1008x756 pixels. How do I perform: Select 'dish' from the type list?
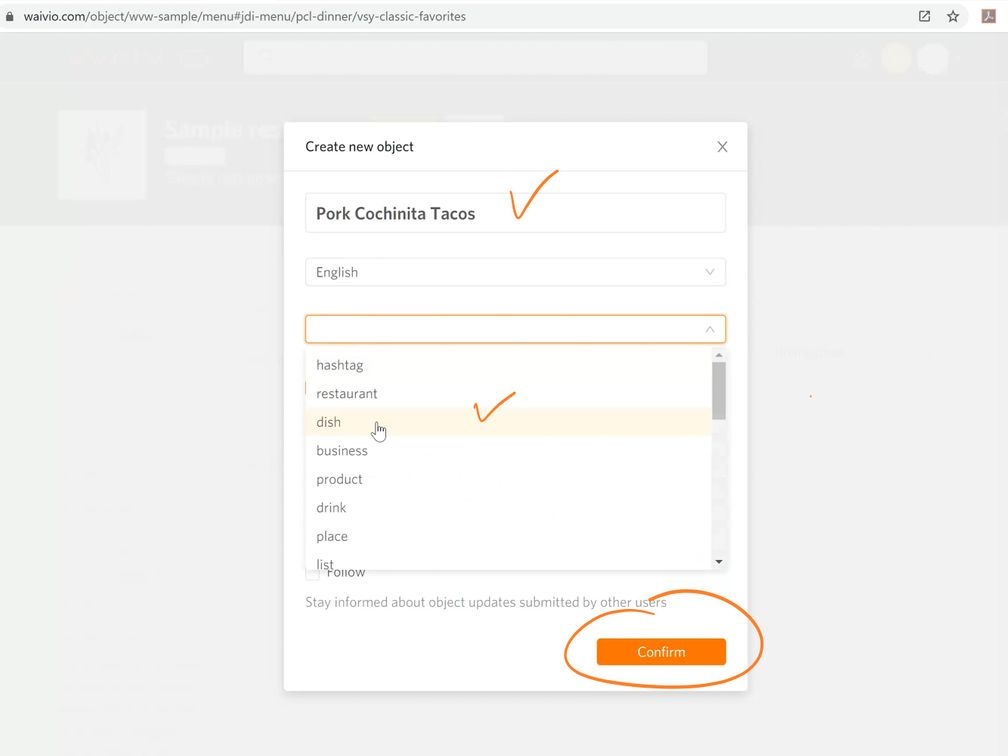click(x=329, y=422)
